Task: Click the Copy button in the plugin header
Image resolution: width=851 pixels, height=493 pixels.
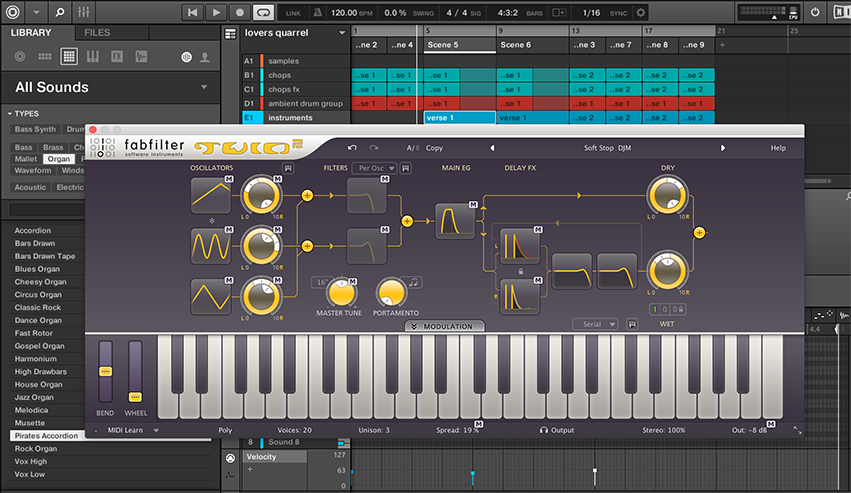Action: tap(434, 148)
